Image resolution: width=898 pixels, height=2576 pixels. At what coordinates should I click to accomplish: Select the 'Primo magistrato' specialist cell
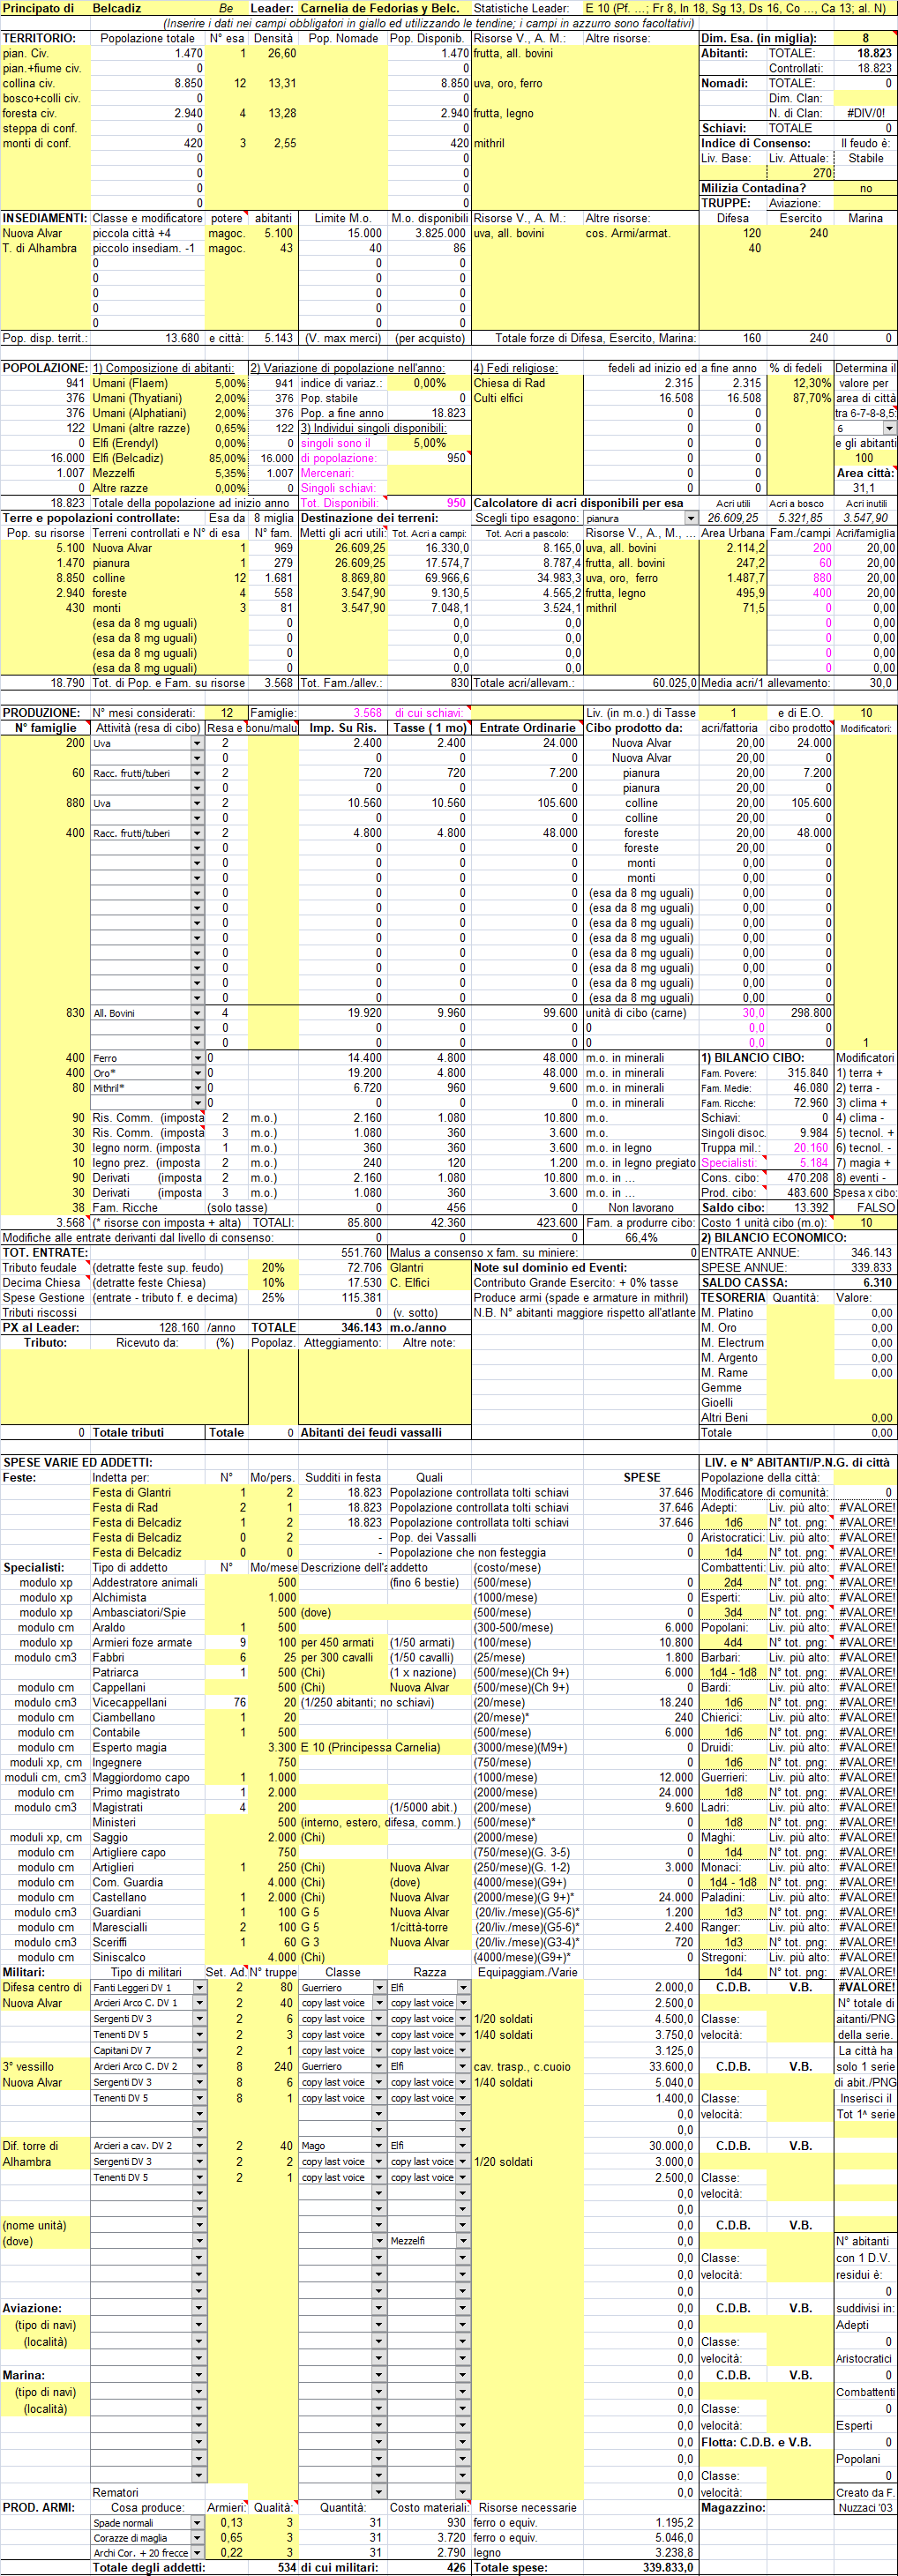pos(148,1793)
